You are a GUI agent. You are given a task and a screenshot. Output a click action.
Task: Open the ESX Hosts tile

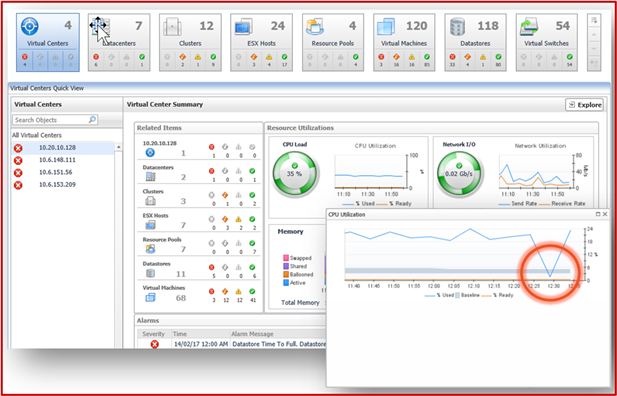pos(261,43)
